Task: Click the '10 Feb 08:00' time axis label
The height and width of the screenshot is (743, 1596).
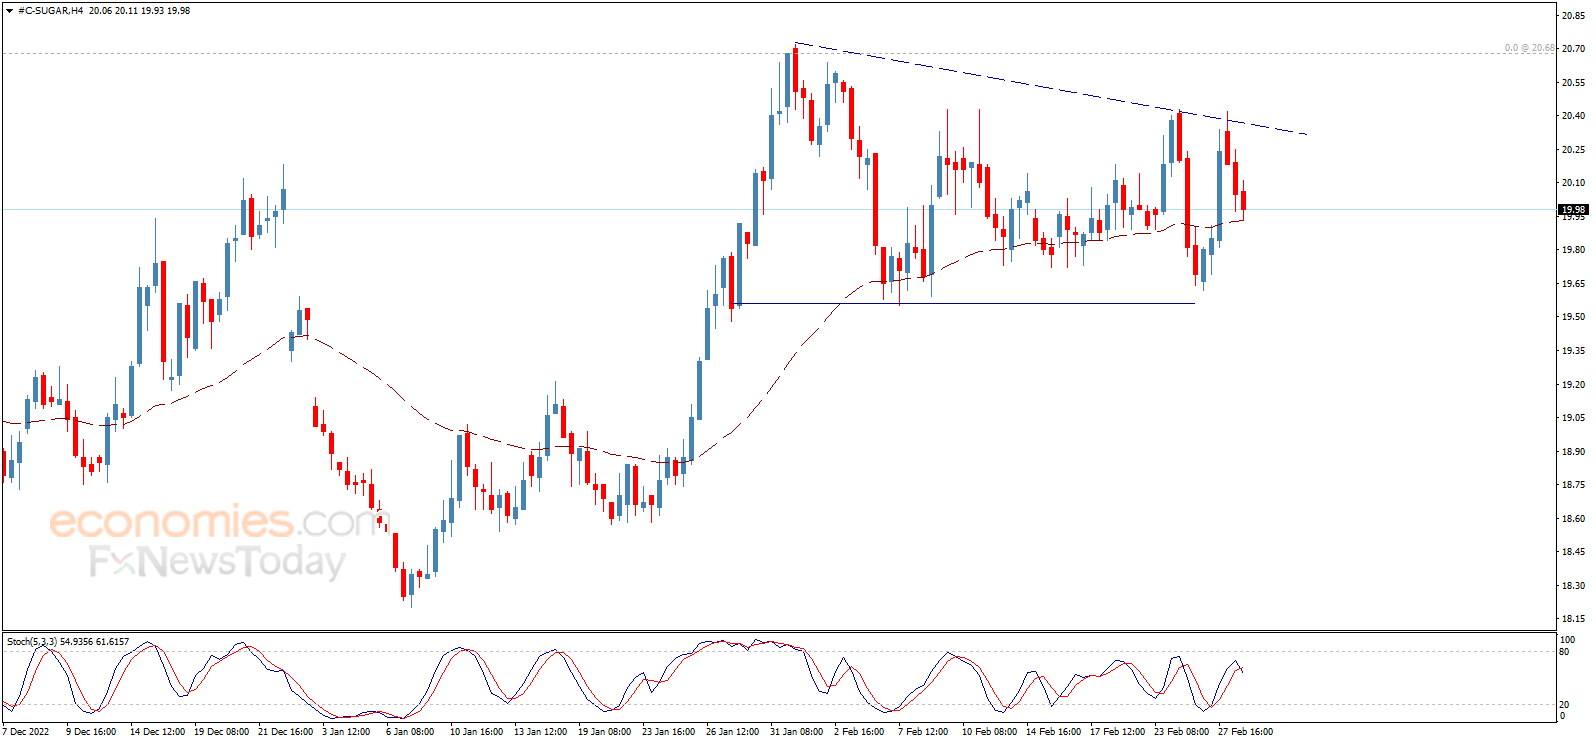Action: point(989,732)
